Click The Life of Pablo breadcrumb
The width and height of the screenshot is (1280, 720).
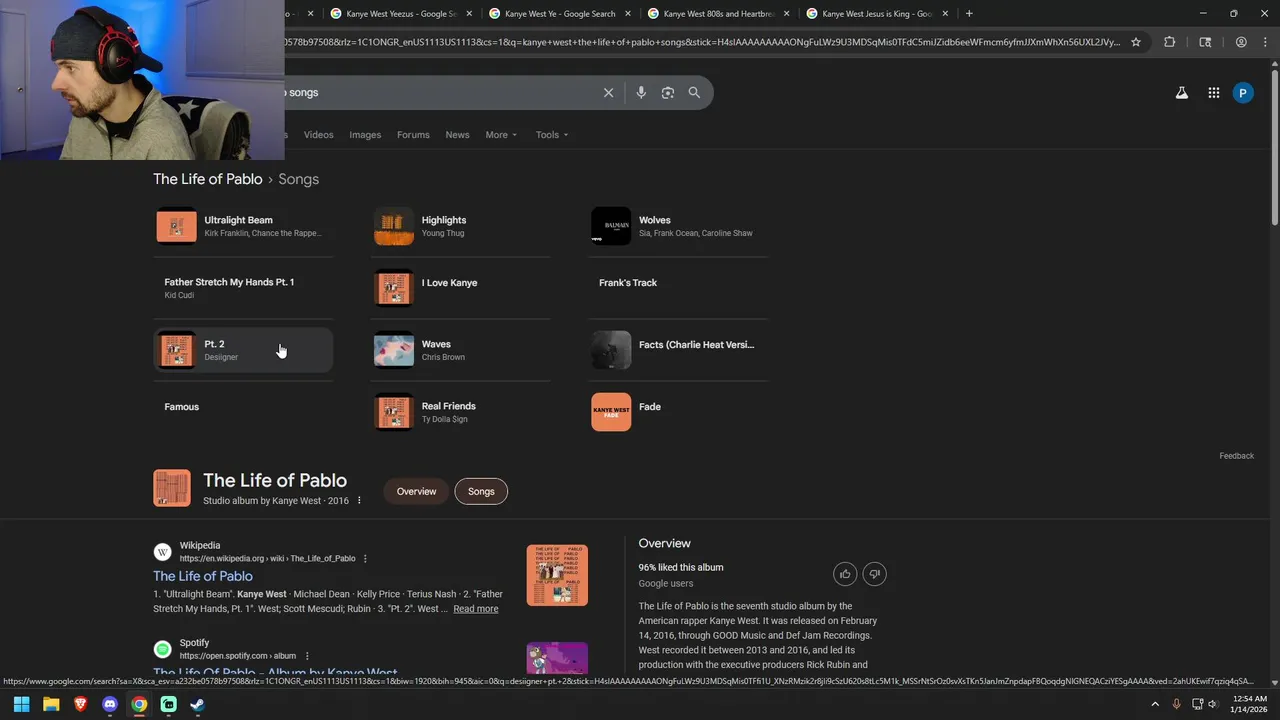click(x=207, y=179)
